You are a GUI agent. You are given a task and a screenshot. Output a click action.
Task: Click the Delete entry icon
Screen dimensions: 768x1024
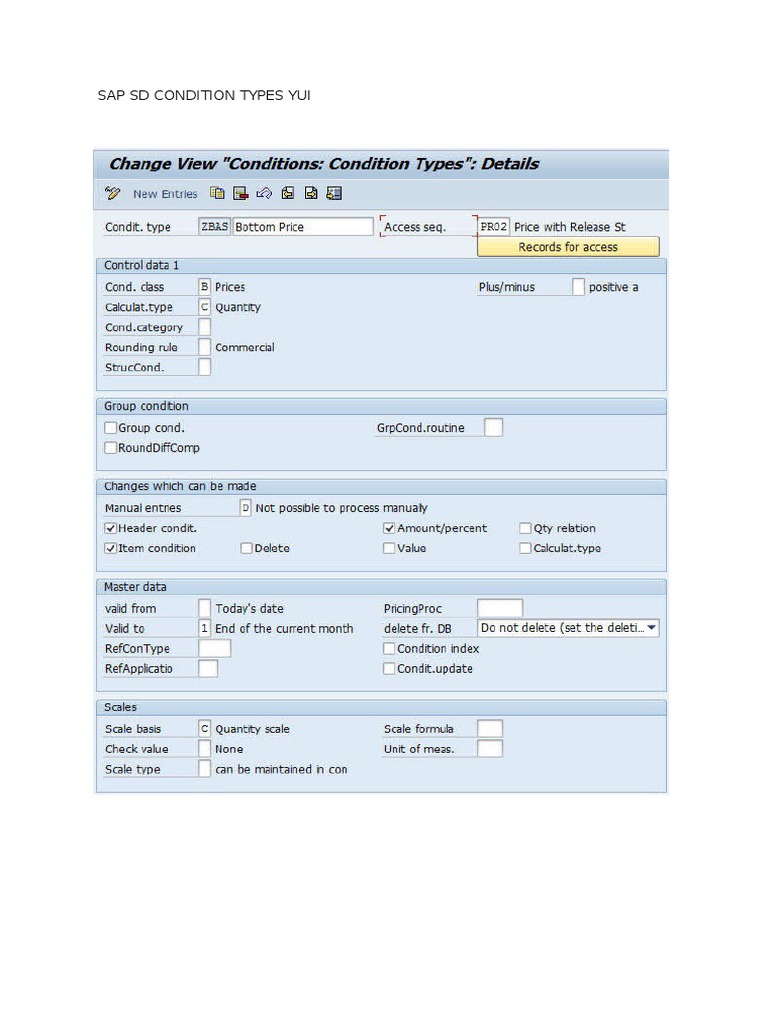[x=241, y=193]
